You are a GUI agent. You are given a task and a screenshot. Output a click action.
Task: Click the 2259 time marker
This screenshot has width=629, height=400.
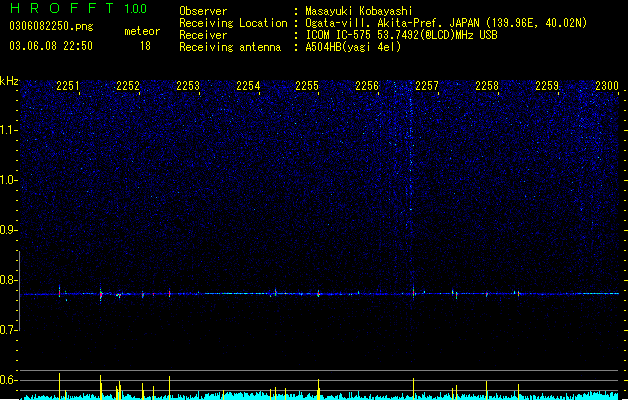coord(547,86)
